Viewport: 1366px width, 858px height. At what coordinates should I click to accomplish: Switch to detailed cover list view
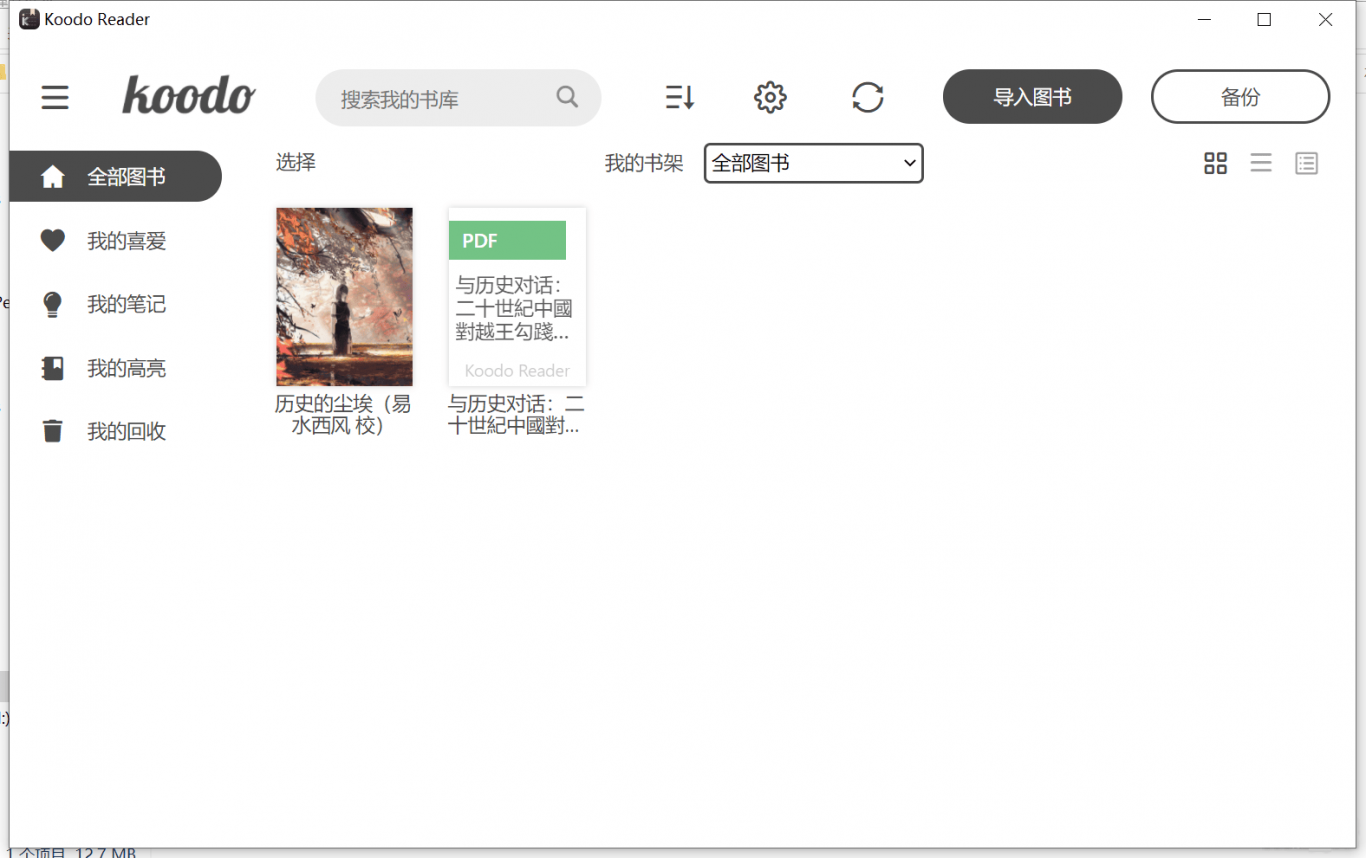[1306, 163]
